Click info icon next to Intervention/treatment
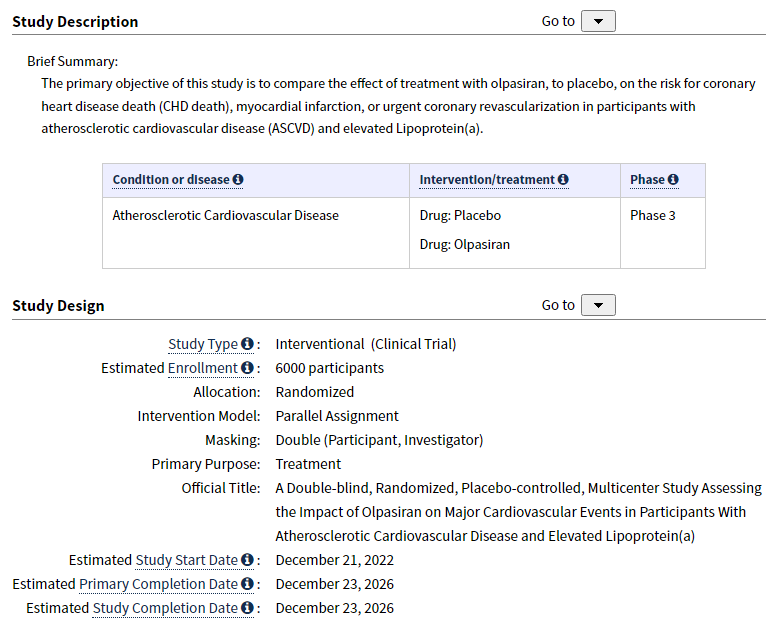Screen dimensions: 772x637 pos(563,180)
